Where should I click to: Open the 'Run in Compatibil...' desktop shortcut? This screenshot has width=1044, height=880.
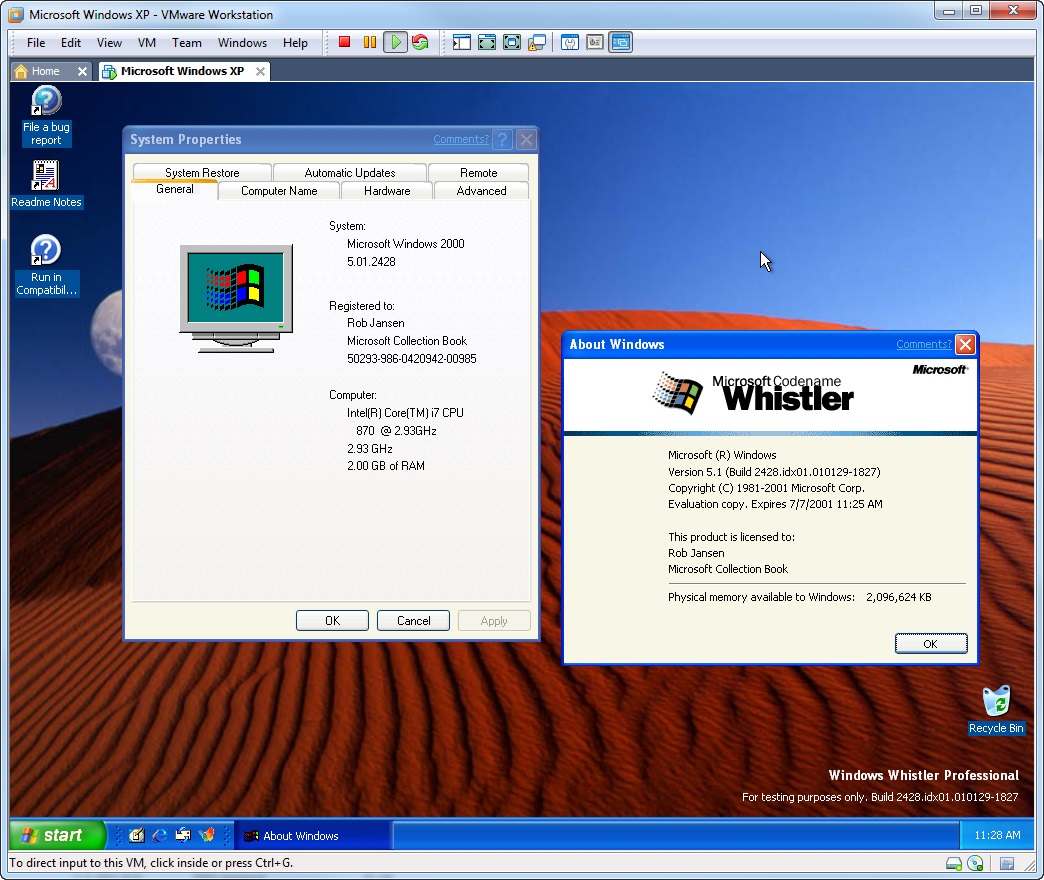[x=46, y=265]
